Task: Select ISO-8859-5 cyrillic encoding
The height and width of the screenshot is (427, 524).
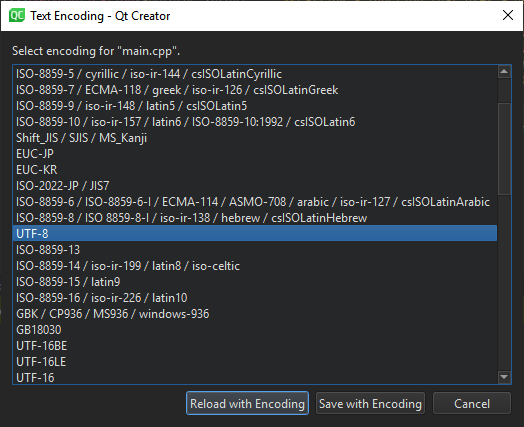Action: click(255, 74)
